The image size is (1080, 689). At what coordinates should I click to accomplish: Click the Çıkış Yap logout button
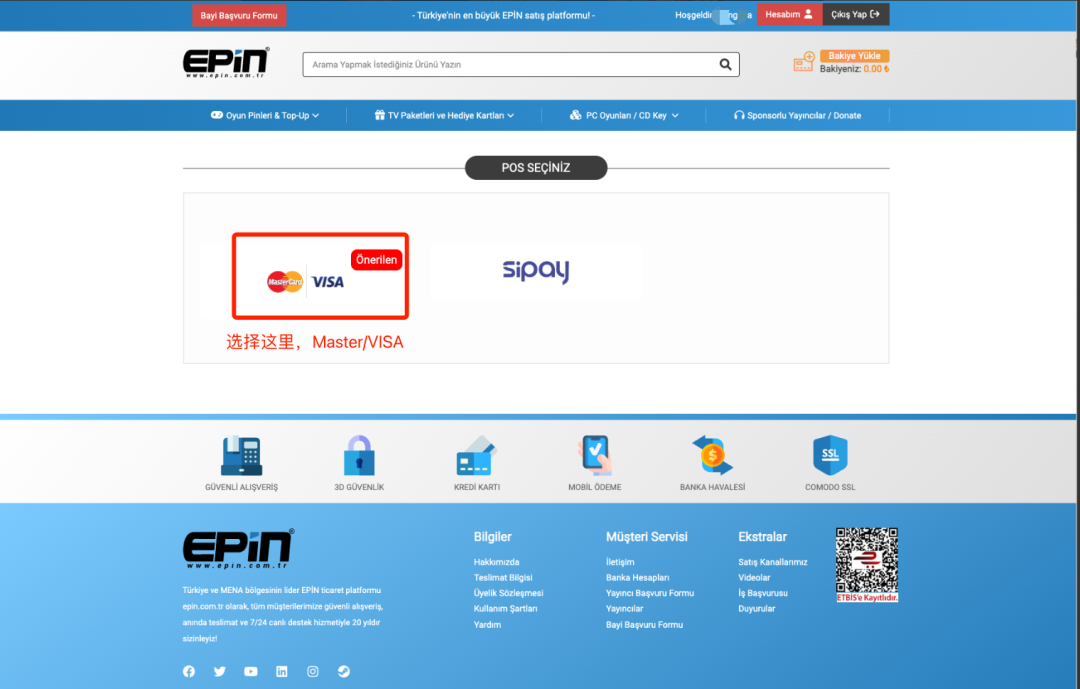tap(855, 14)
